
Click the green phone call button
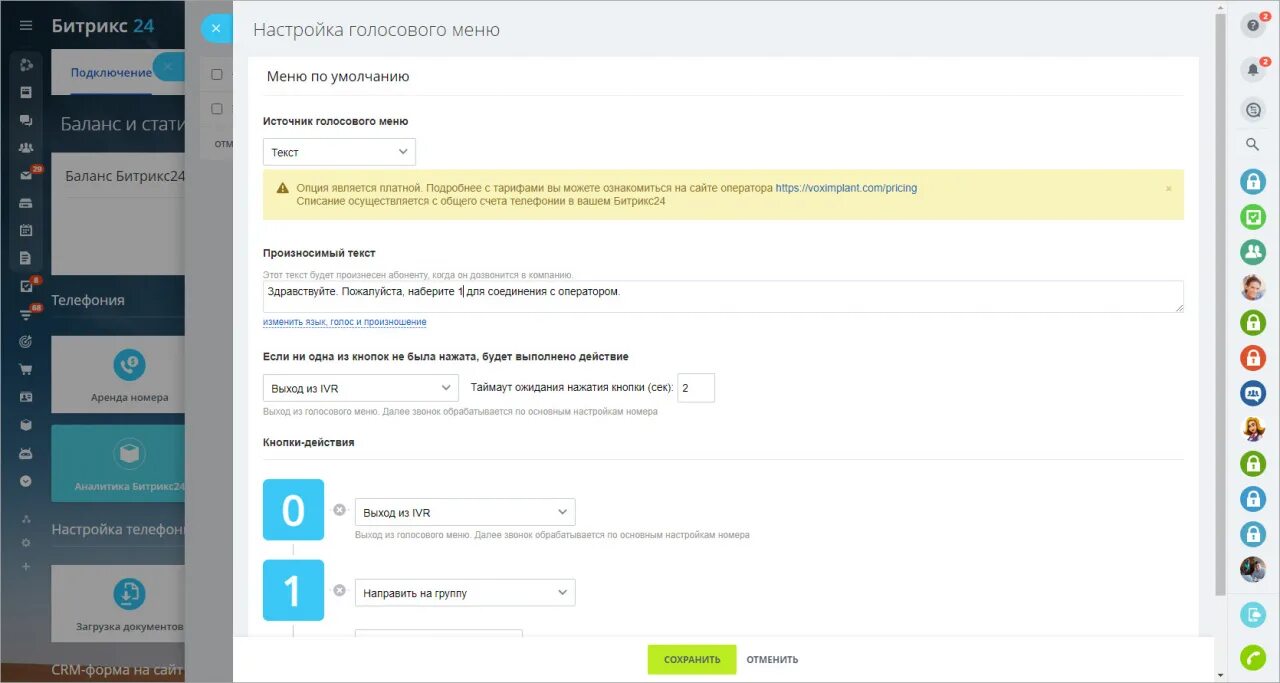tap(1252, 658)
